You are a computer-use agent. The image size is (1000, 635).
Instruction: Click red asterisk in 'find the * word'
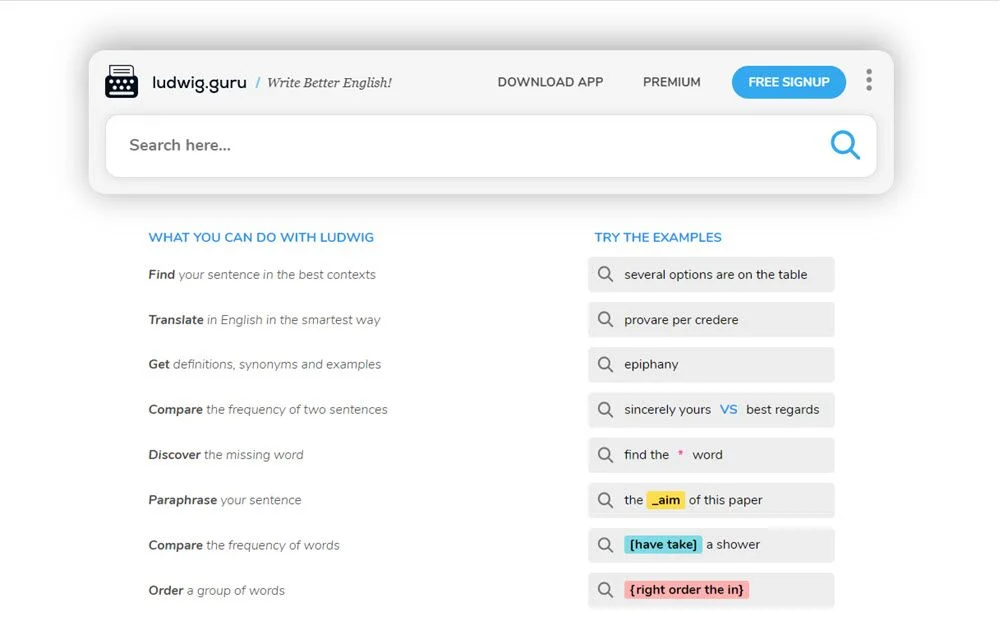[x=680, y=453]
